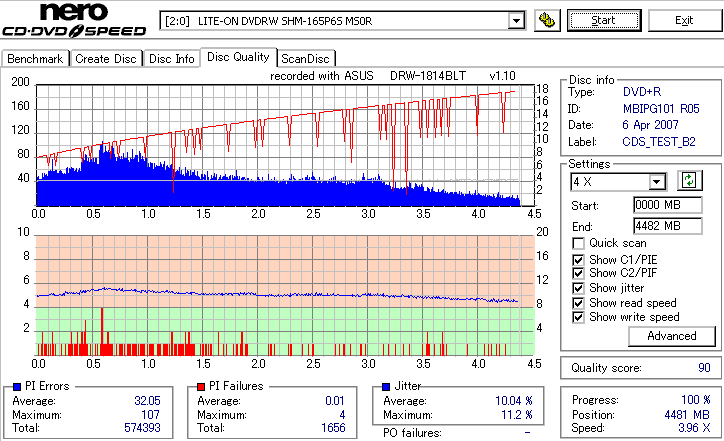Image resolution: width=724 pixels, height=441 pixels.
Task: Click the 4 X speed combo box
Action: pyautogui.click(x=618, y=182)
